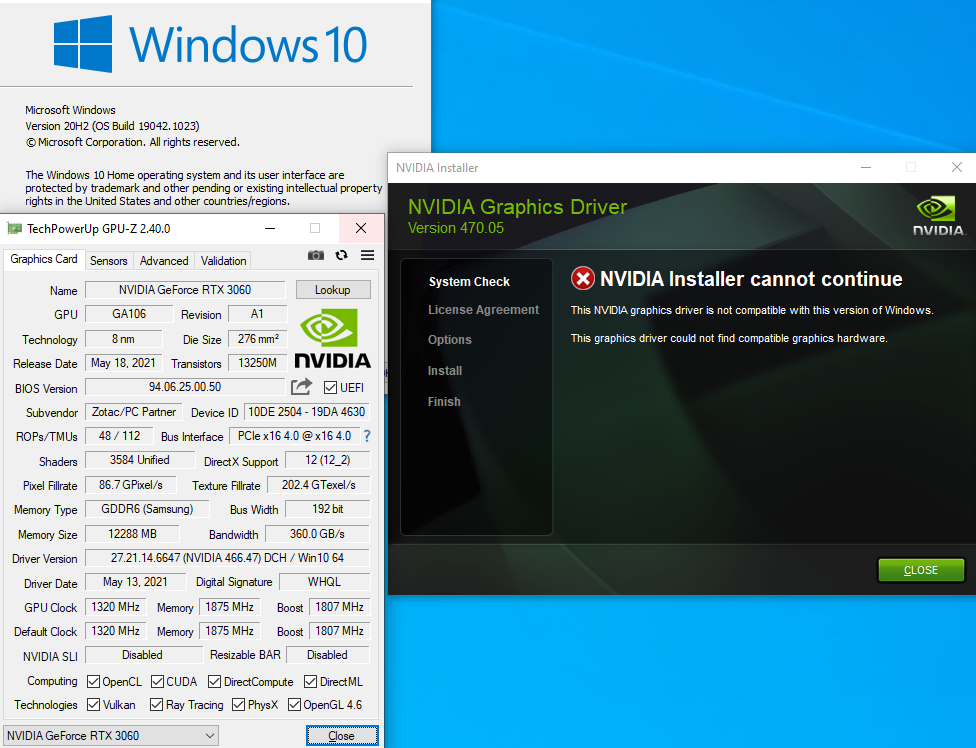Click the Digital Signature WHQL field

[x=324, y=582]
